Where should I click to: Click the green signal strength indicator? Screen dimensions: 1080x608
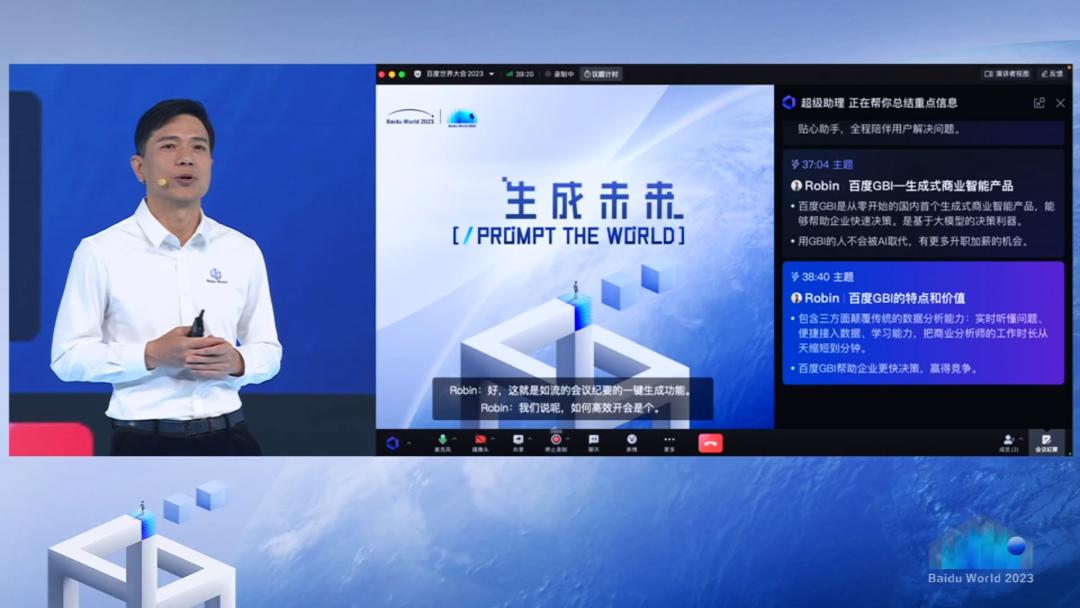click(x=510, y=74)
